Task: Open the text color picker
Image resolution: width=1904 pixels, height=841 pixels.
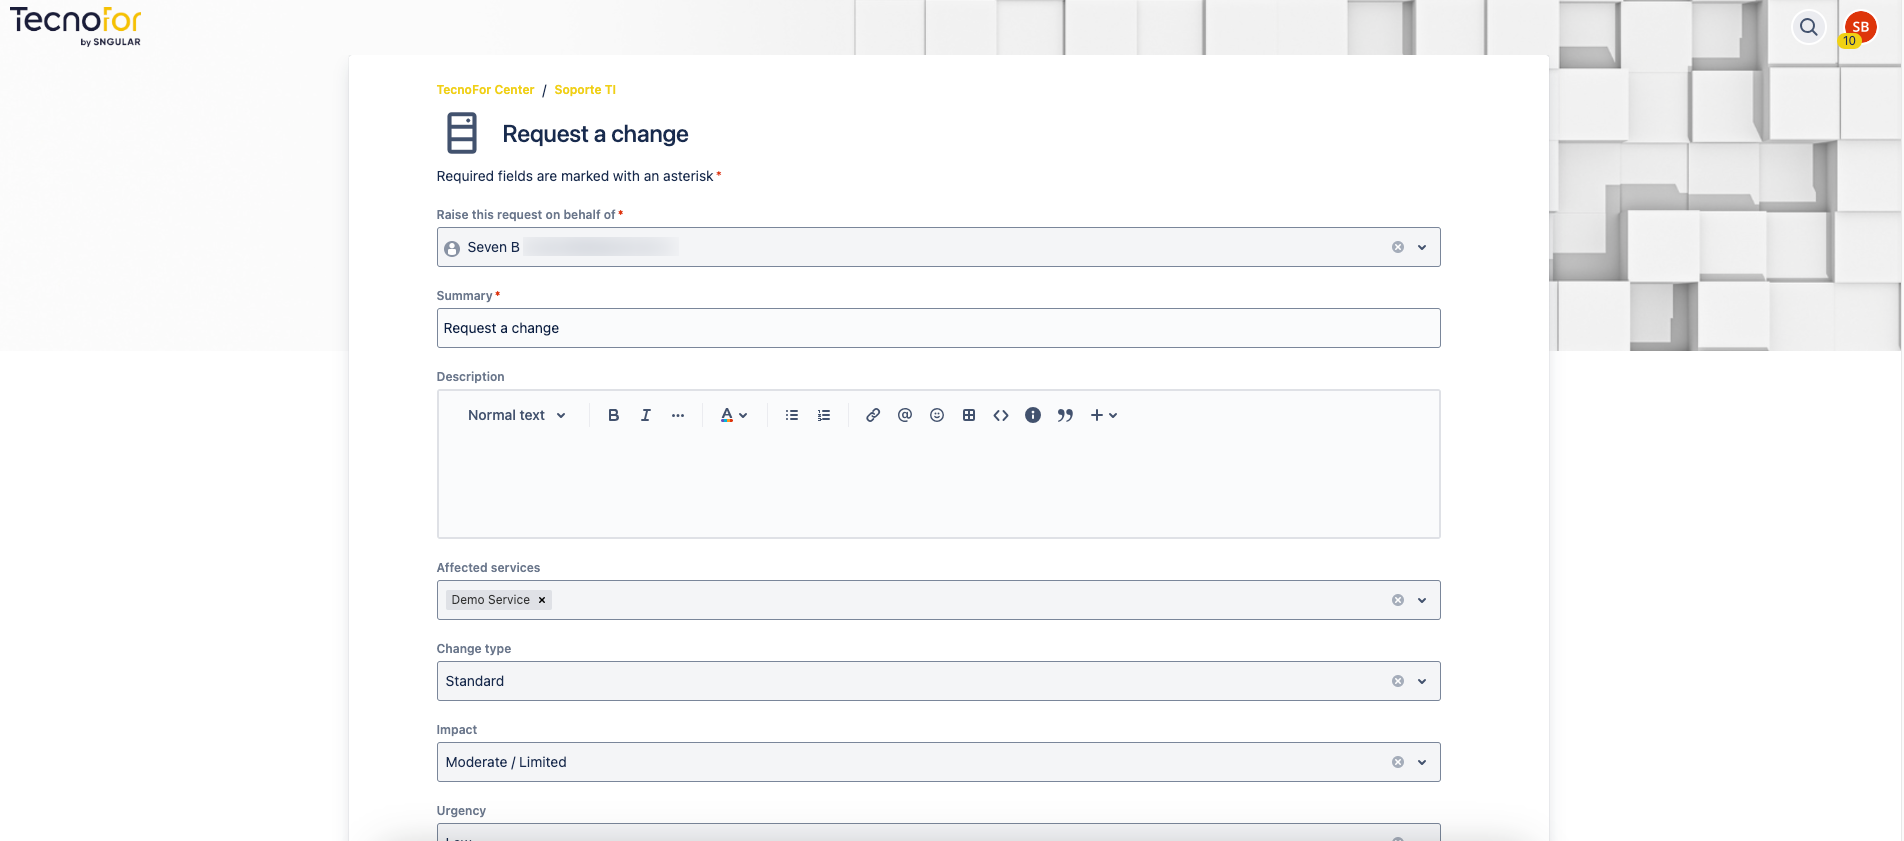Action: pyautogui.click(x=733, y=415)
